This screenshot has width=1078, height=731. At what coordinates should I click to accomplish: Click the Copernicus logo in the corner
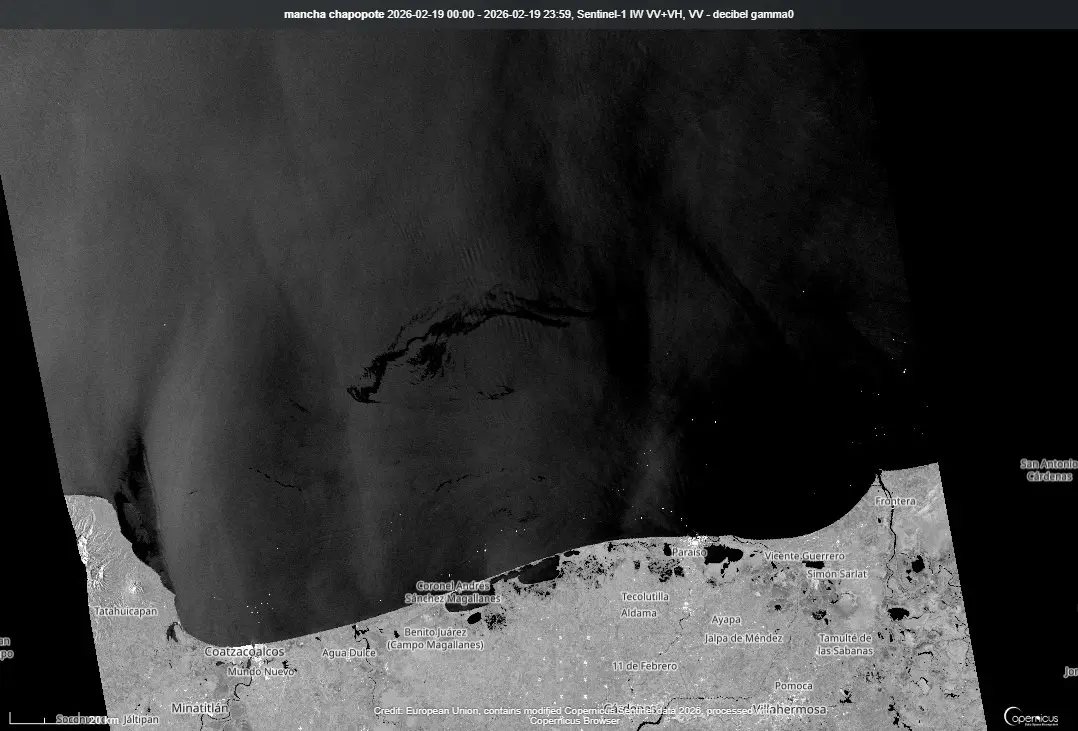click(x=1031, y=716)
